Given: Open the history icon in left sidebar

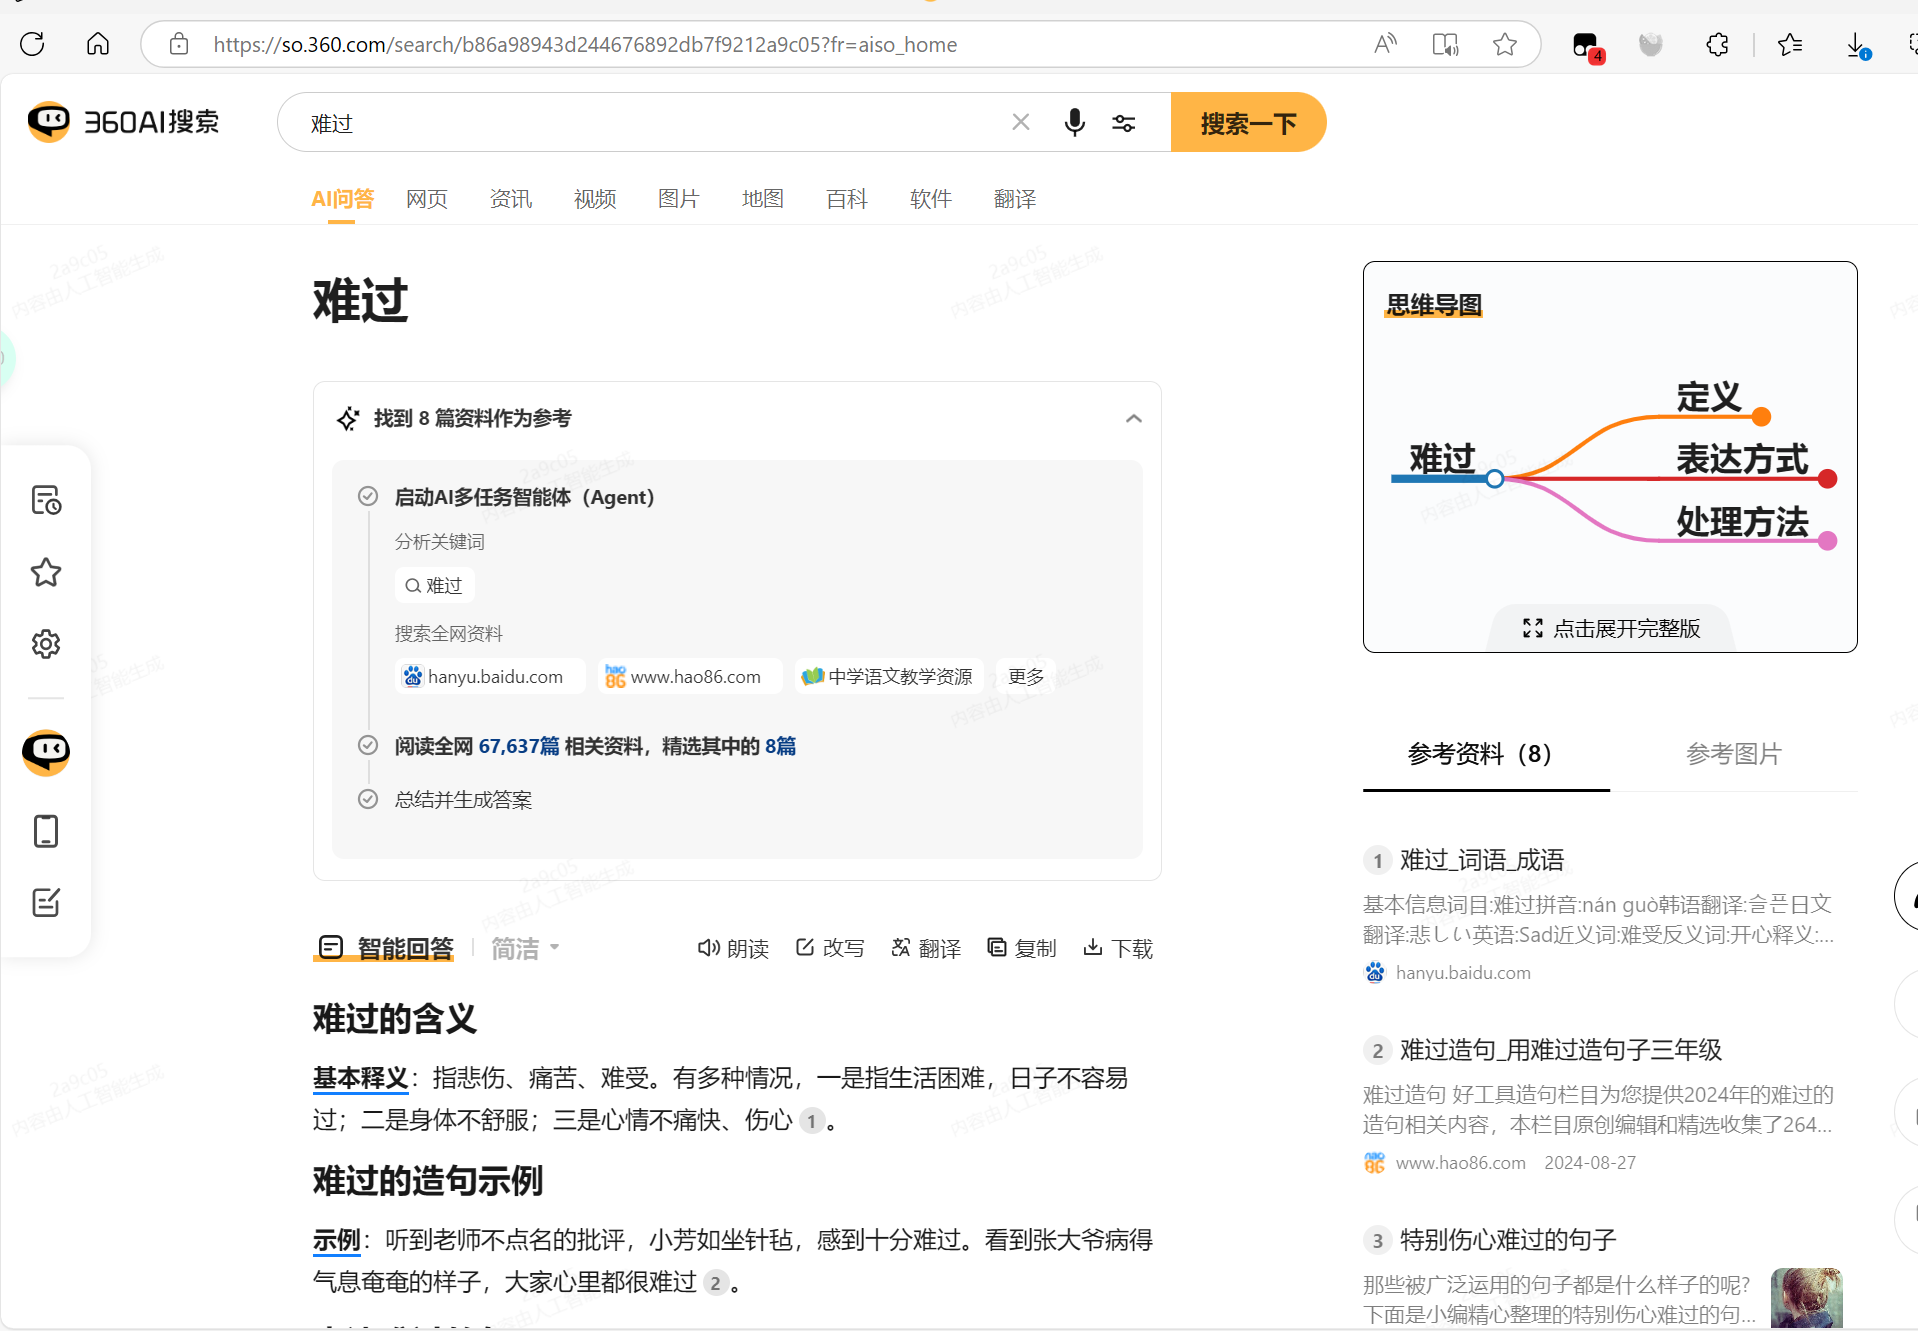Looking at the screenshot, I should point(46,500).
